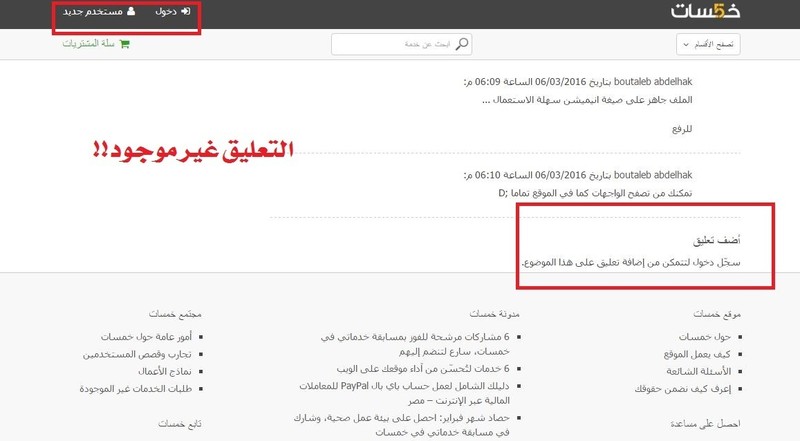This screenshot has height=441, width=800.
Task: Open blog post 6 خدمات لتُحسّن من أداء موقعك
Action: (423, 369)
